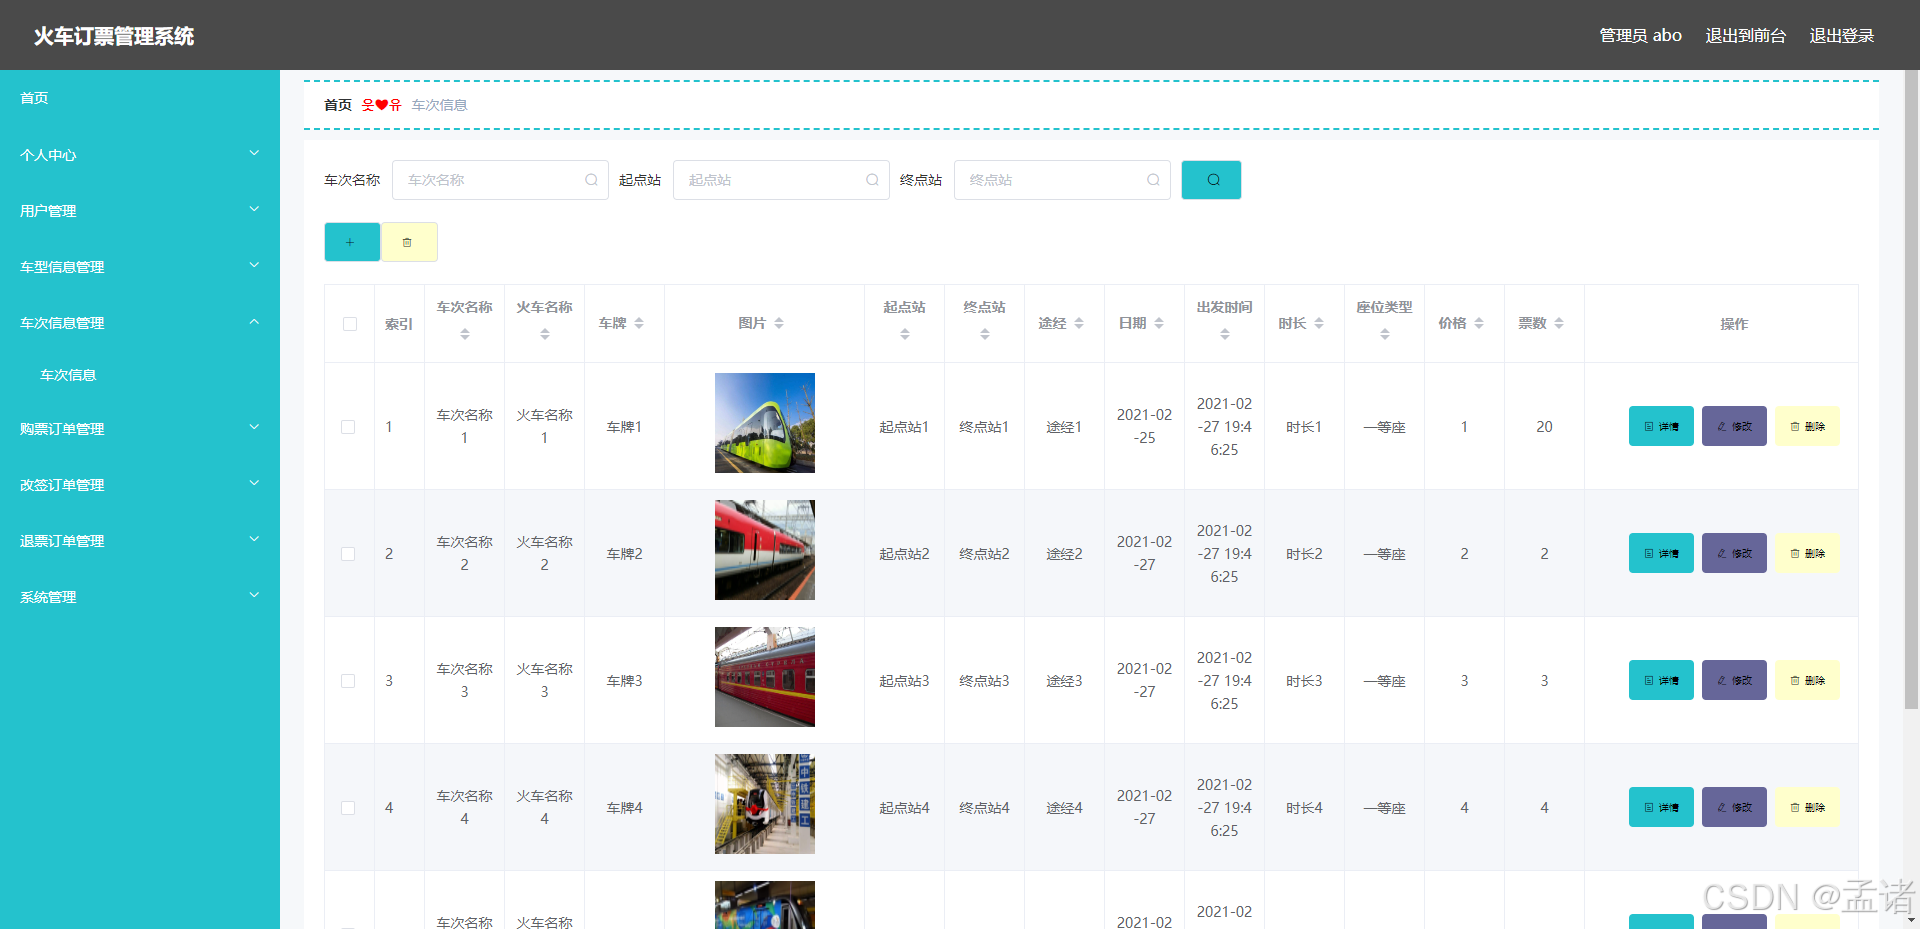Screen dimensions: 1920x929
Task: Sort table by 票数 column
Action: pos(1559,323)
